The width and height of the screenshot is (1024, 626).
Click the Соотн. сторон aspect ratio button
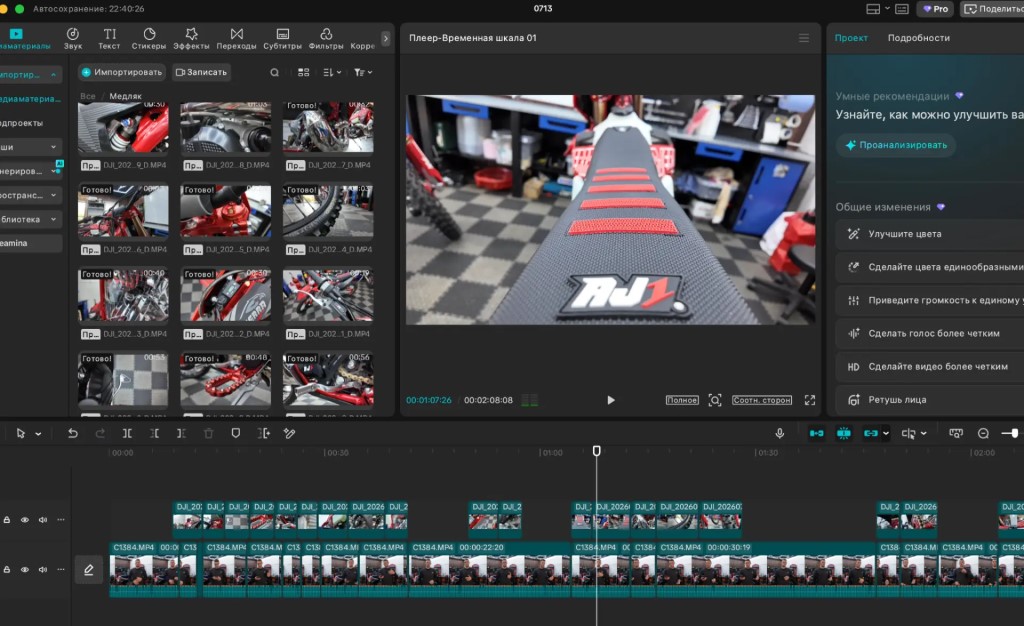pos(761,400)
